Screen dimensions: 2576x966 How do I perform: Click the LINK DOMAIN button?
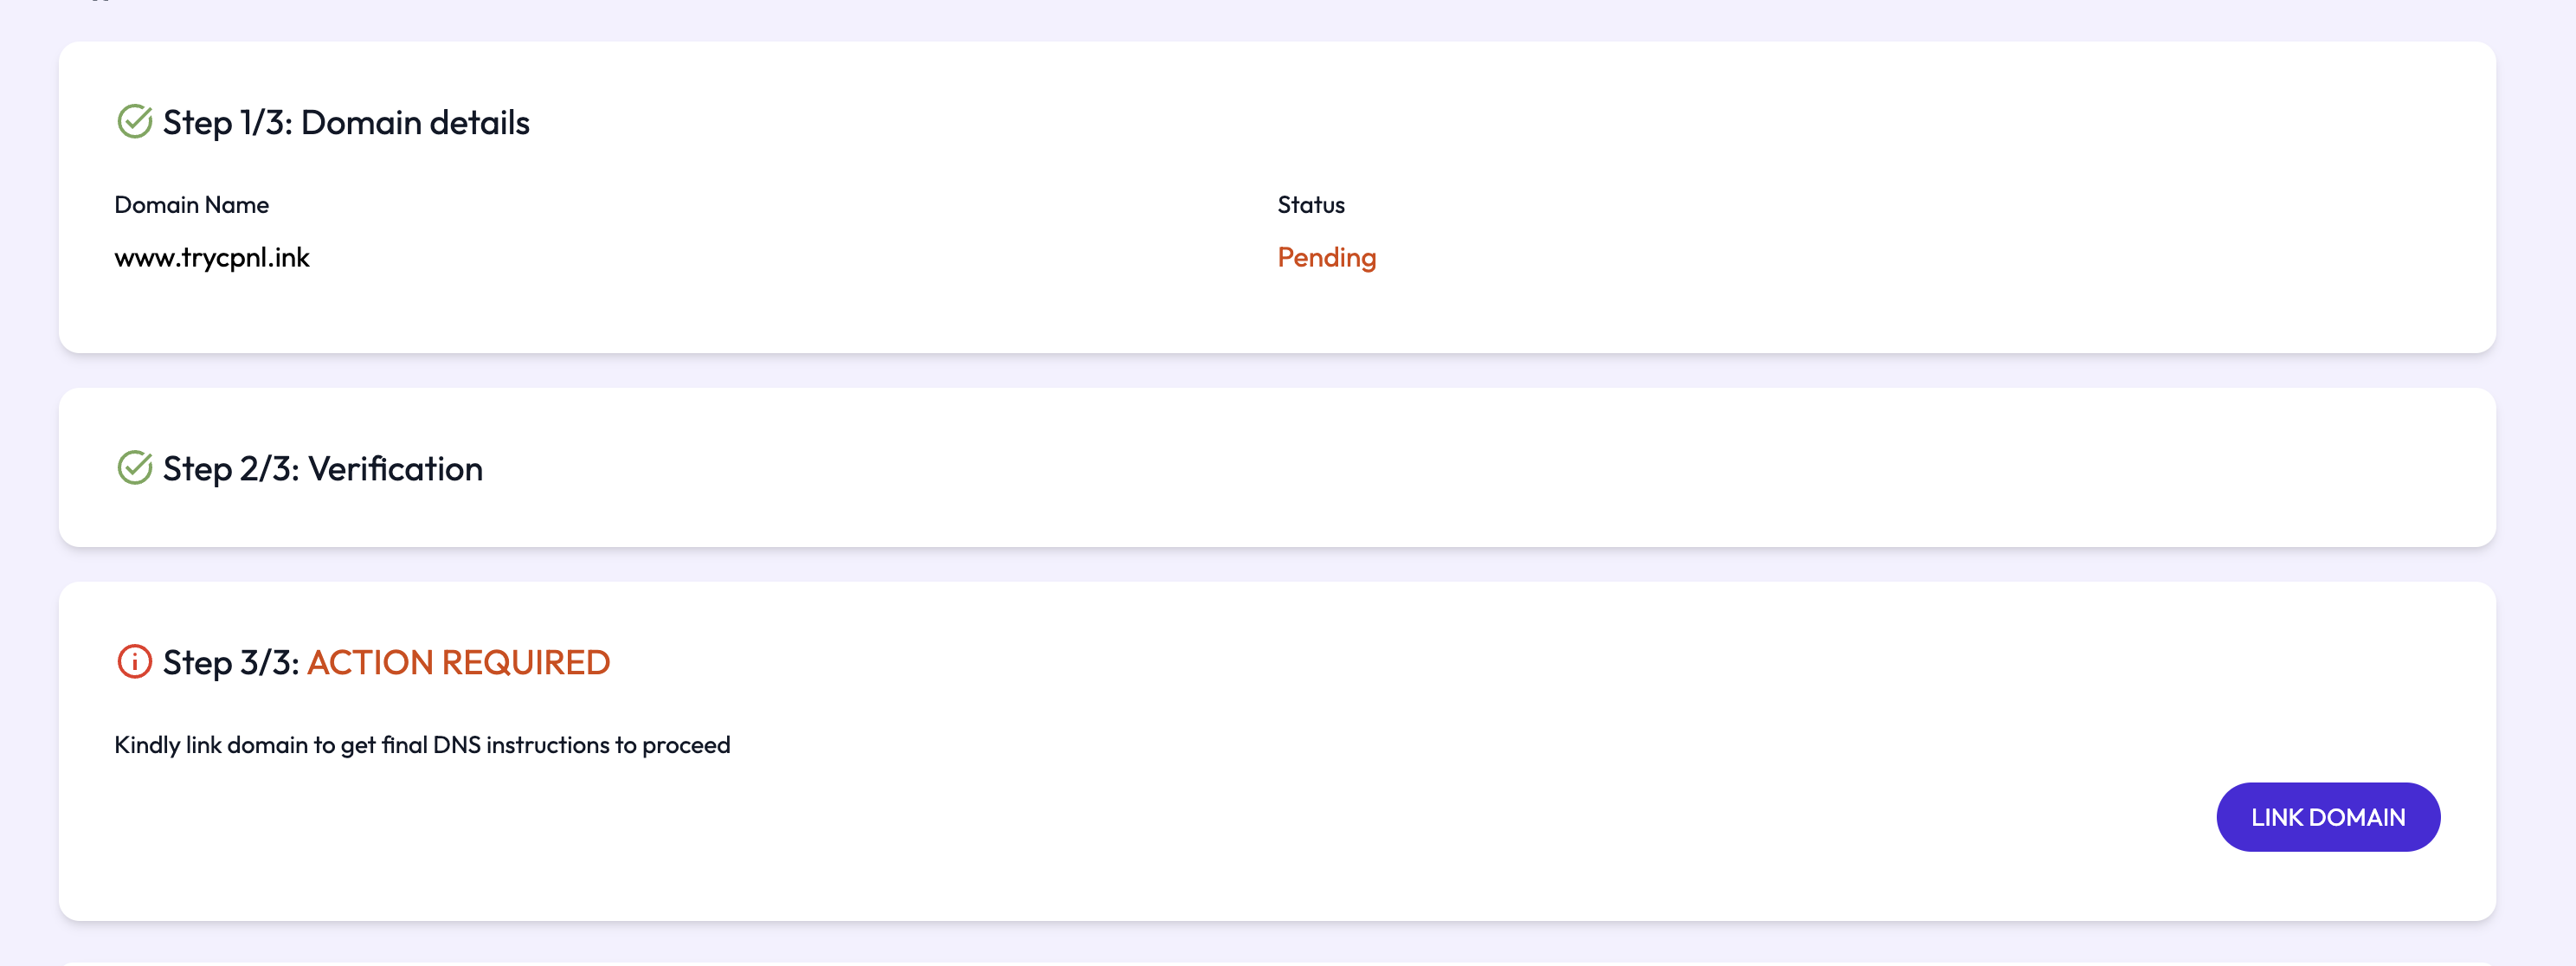point(2327,817)
